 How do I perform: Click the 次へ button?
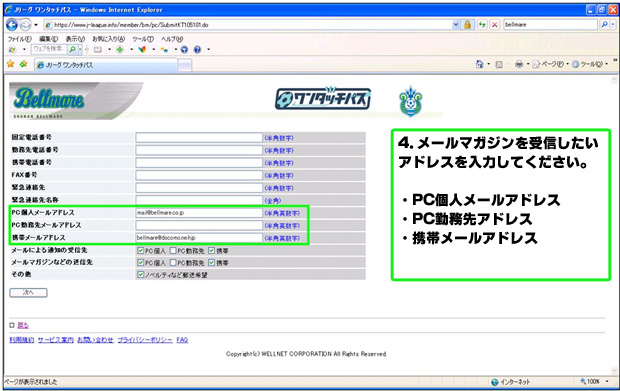[28, 293]
